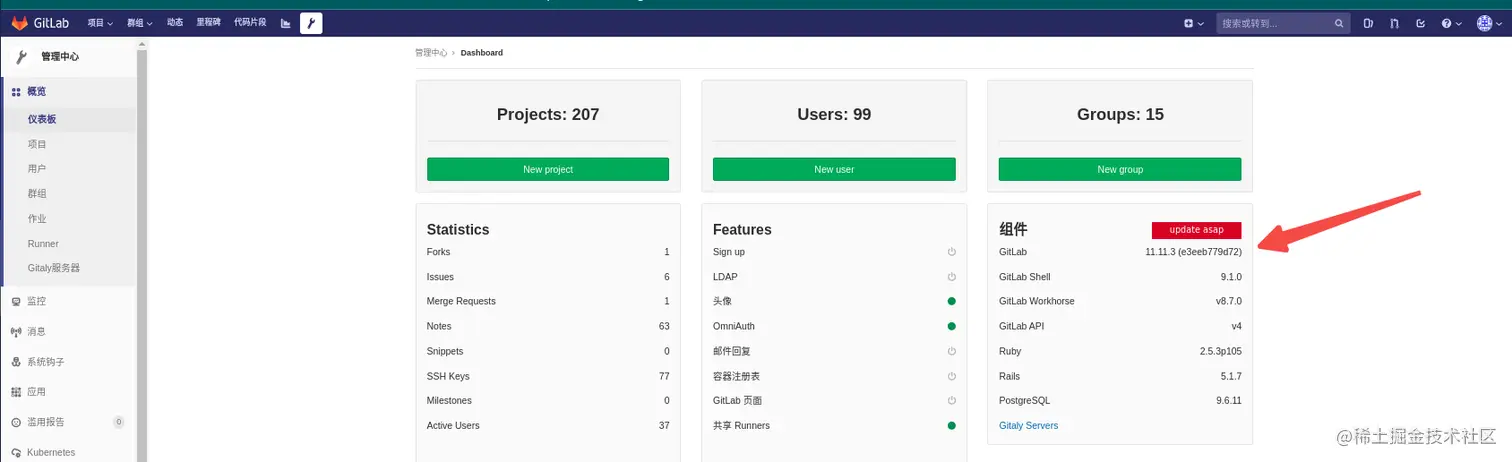This screenshot has width=1512, height=462.
Task: Click the 滥用报告 count badge showing 0
Action: coord(118,422)
